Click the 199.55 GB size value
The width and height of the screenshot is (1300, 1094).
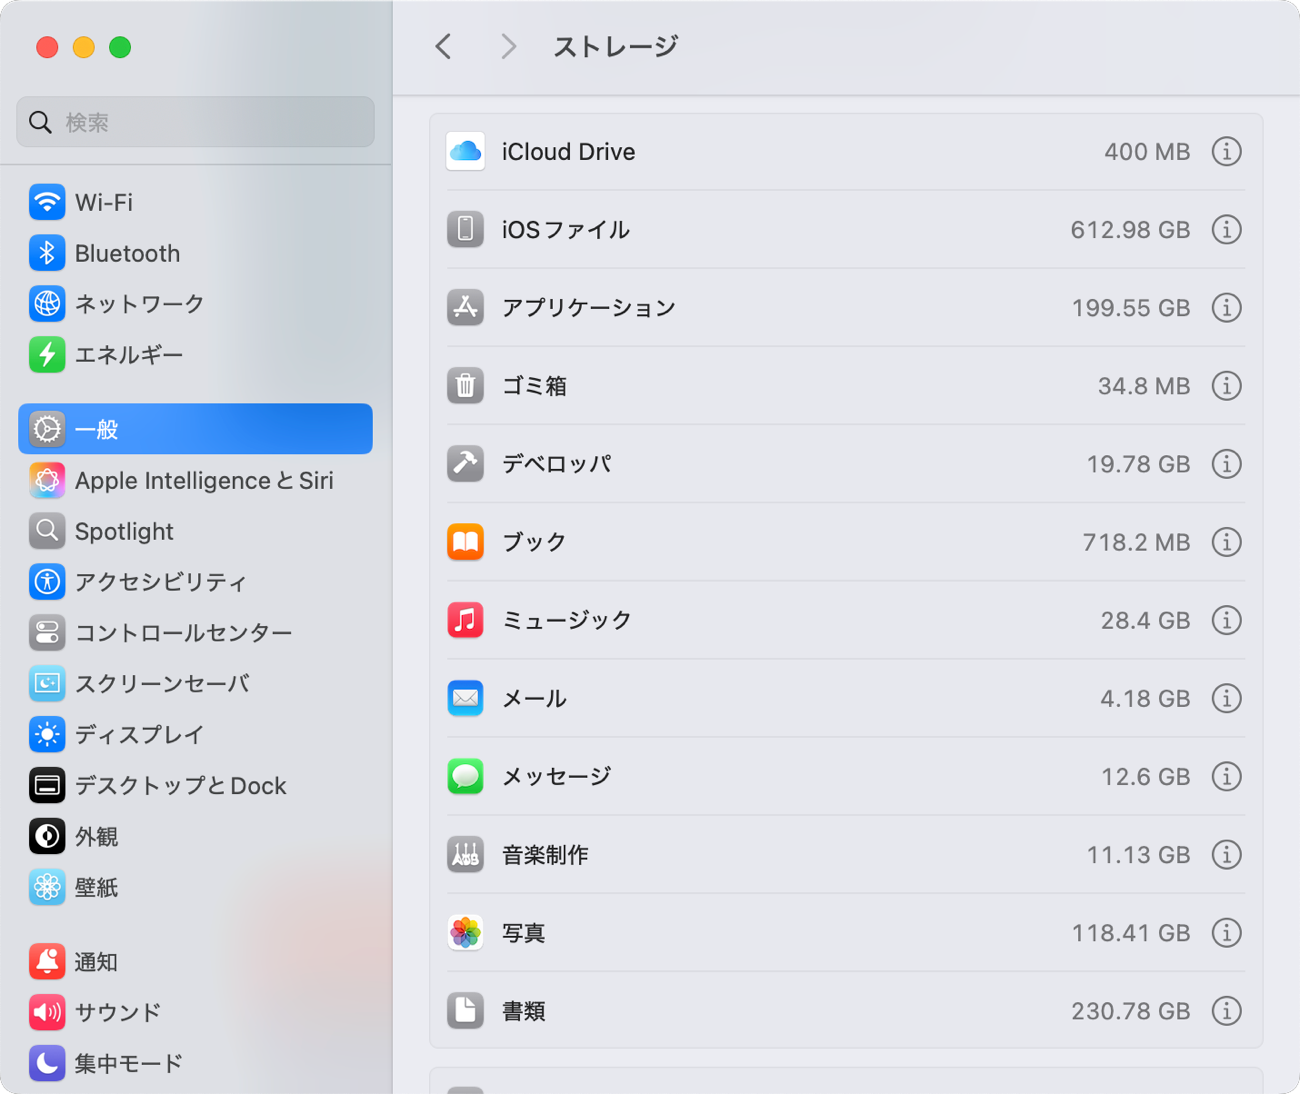[1131, 308]
